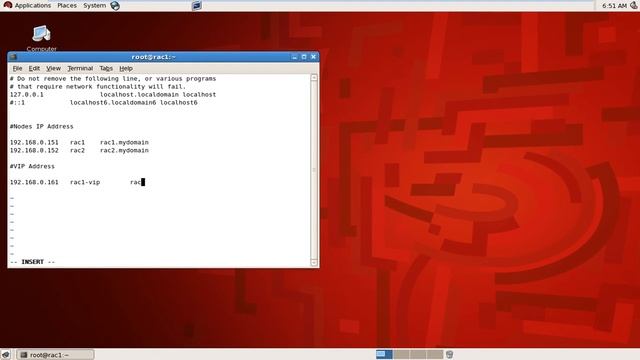Launch the web browser globe icon
The image size is (640, 360).
point(115,5)
